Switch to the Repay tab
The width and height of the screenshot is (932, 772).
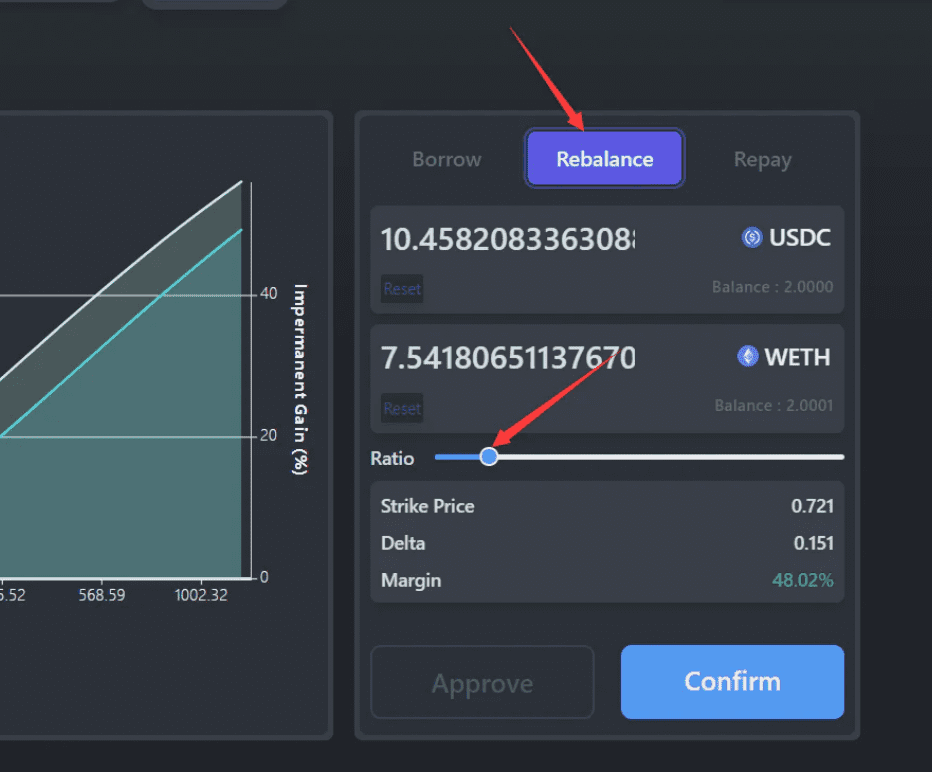(x=762, y=158)
